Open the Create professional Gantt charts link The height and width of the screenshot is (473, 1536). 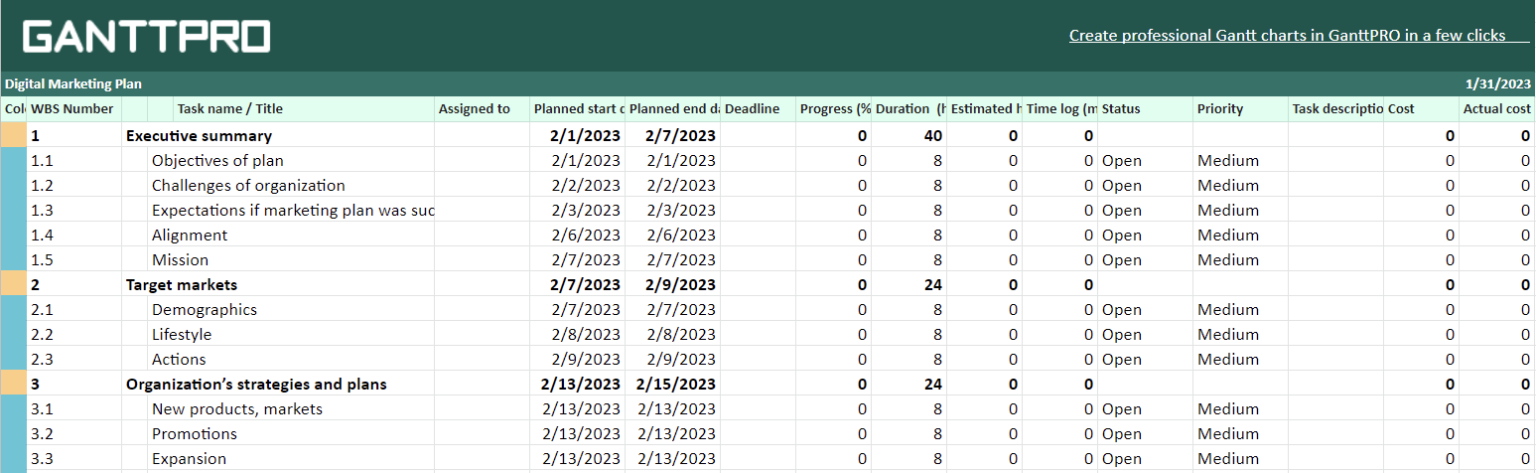click(x=1286, y=36)
